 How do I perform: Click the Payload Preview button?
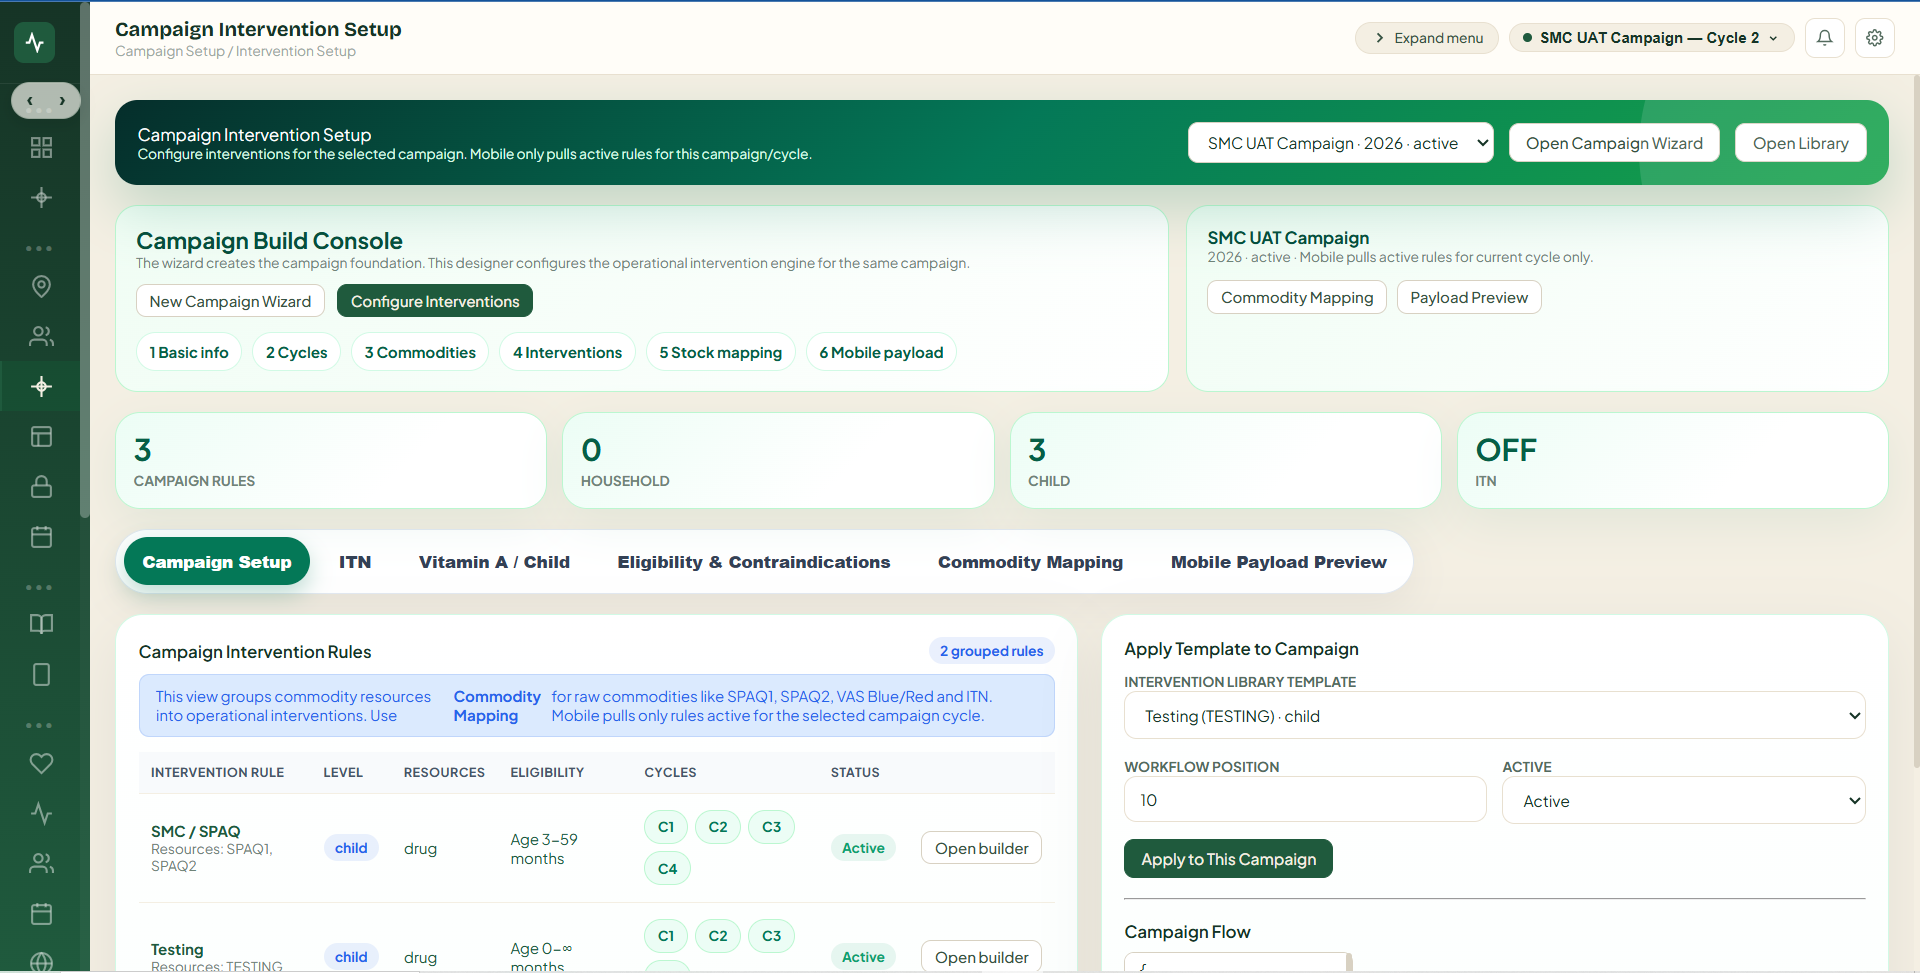(x=1469, y=297)
